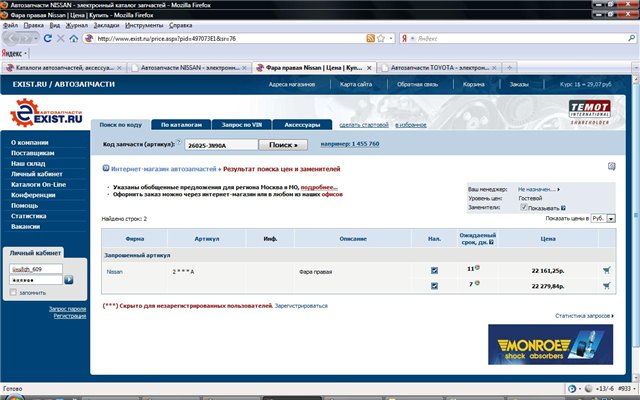Image resolution: width=640 pixels, height=400 pixels.
Task: Click the Регистрация link in sidebar
Action: tap(70, 316)
